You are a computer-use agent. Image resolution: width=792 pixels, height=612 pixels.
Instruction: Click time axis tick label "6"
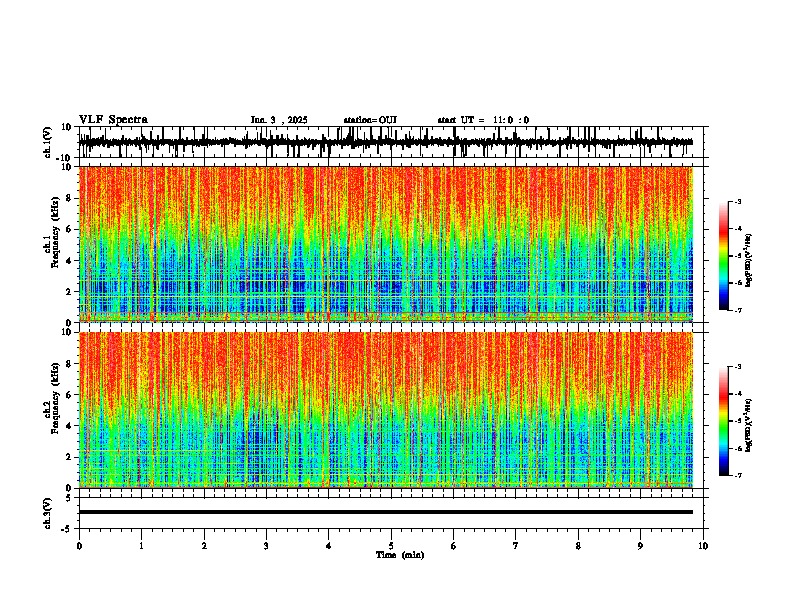coord(454,546)
